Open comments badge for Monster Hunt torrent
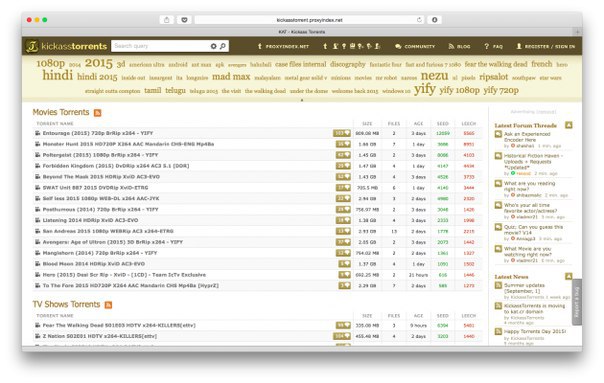The width and height of the screenshot is (604, 383). click(343, 144)
